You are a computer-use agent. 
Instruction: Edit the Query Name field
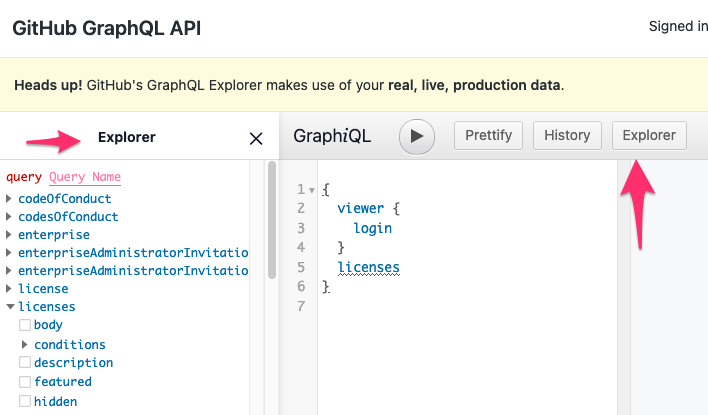click(85, 177)
